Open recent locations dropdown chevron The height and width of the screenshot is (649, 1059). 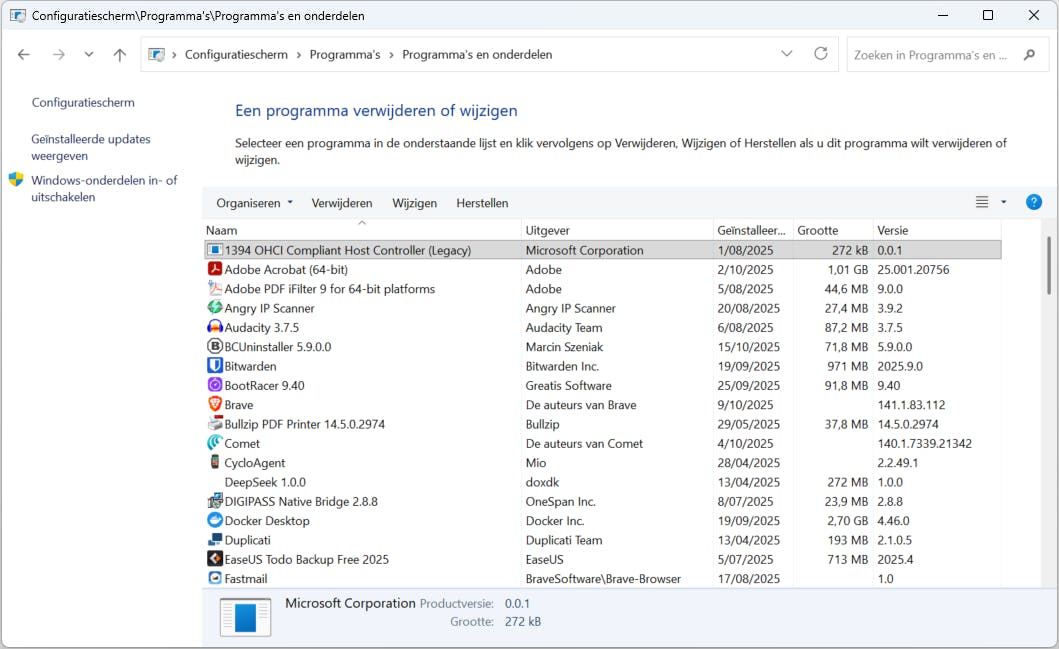(88, 55)
